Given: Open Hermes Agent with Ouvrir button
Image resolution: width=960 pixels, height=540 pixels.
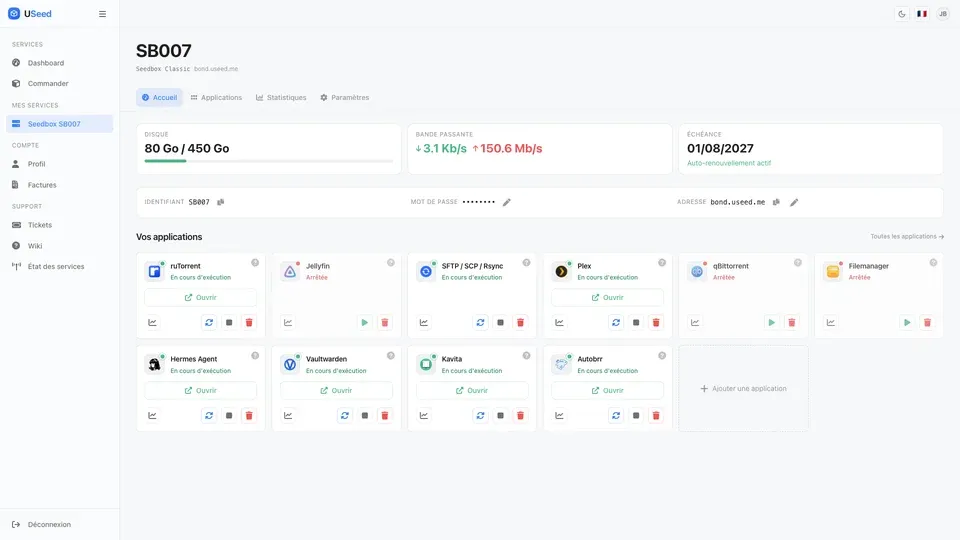Looking at the screenshot, I should pos(201,391).
